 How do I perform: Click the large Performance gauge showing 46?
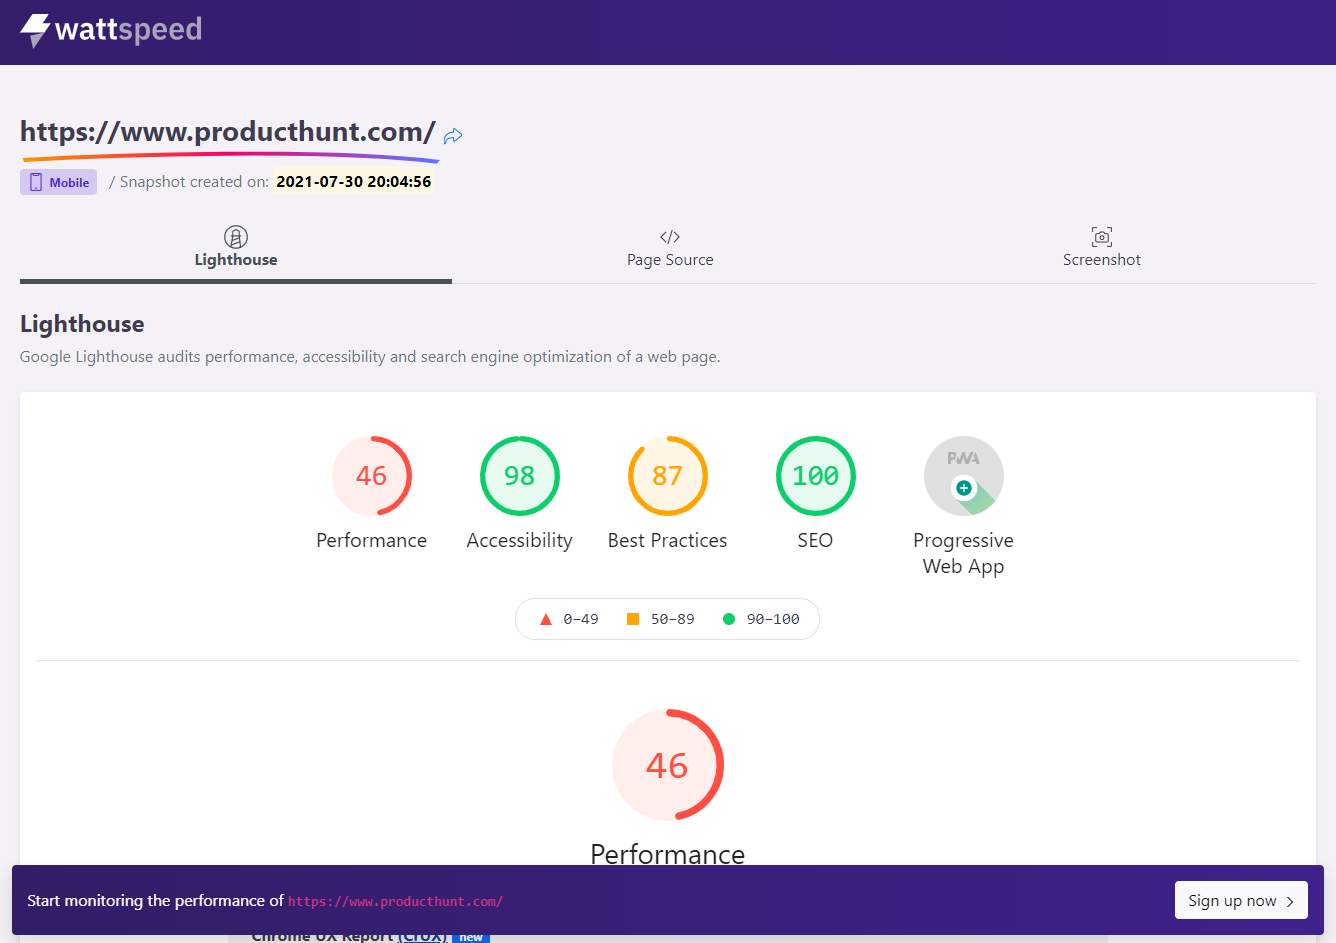[x=667, y=765]
